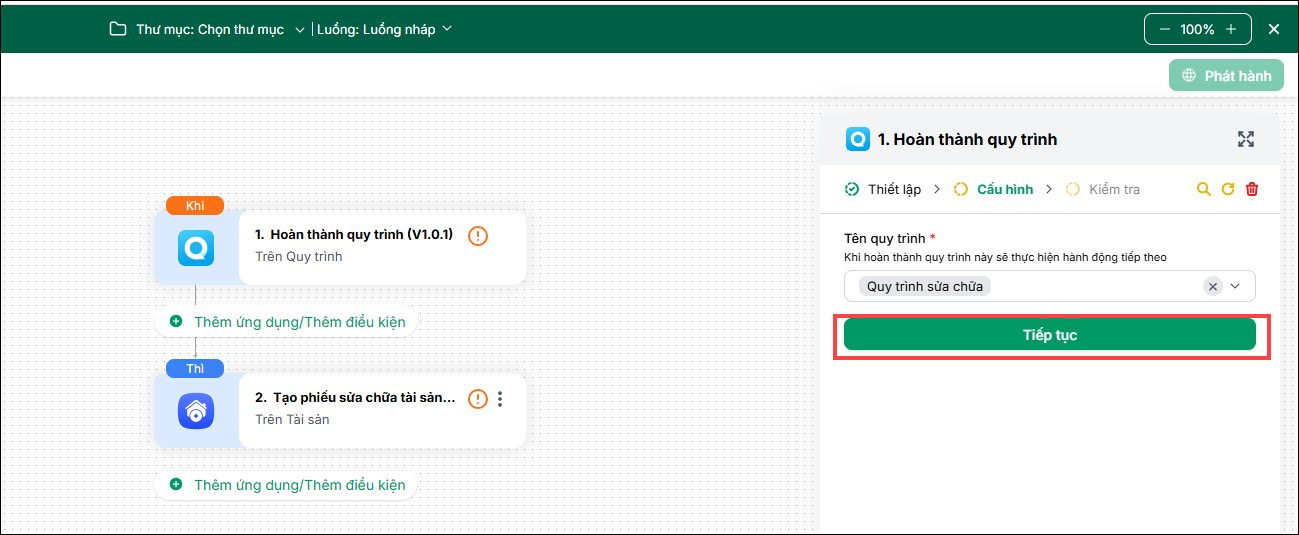
Task: Click the red trash delete icon
Action: (x=1252, y=189)
